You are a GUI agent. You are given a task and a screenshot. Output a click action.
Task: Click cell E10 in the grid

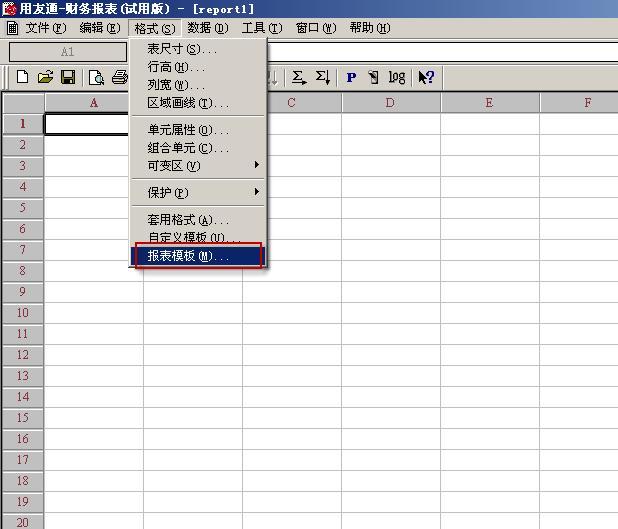point(490,313)
